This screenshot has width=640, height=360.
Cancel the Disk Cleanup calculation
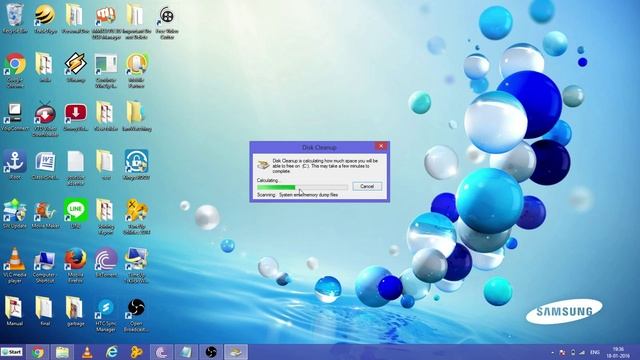click(367, 186)
